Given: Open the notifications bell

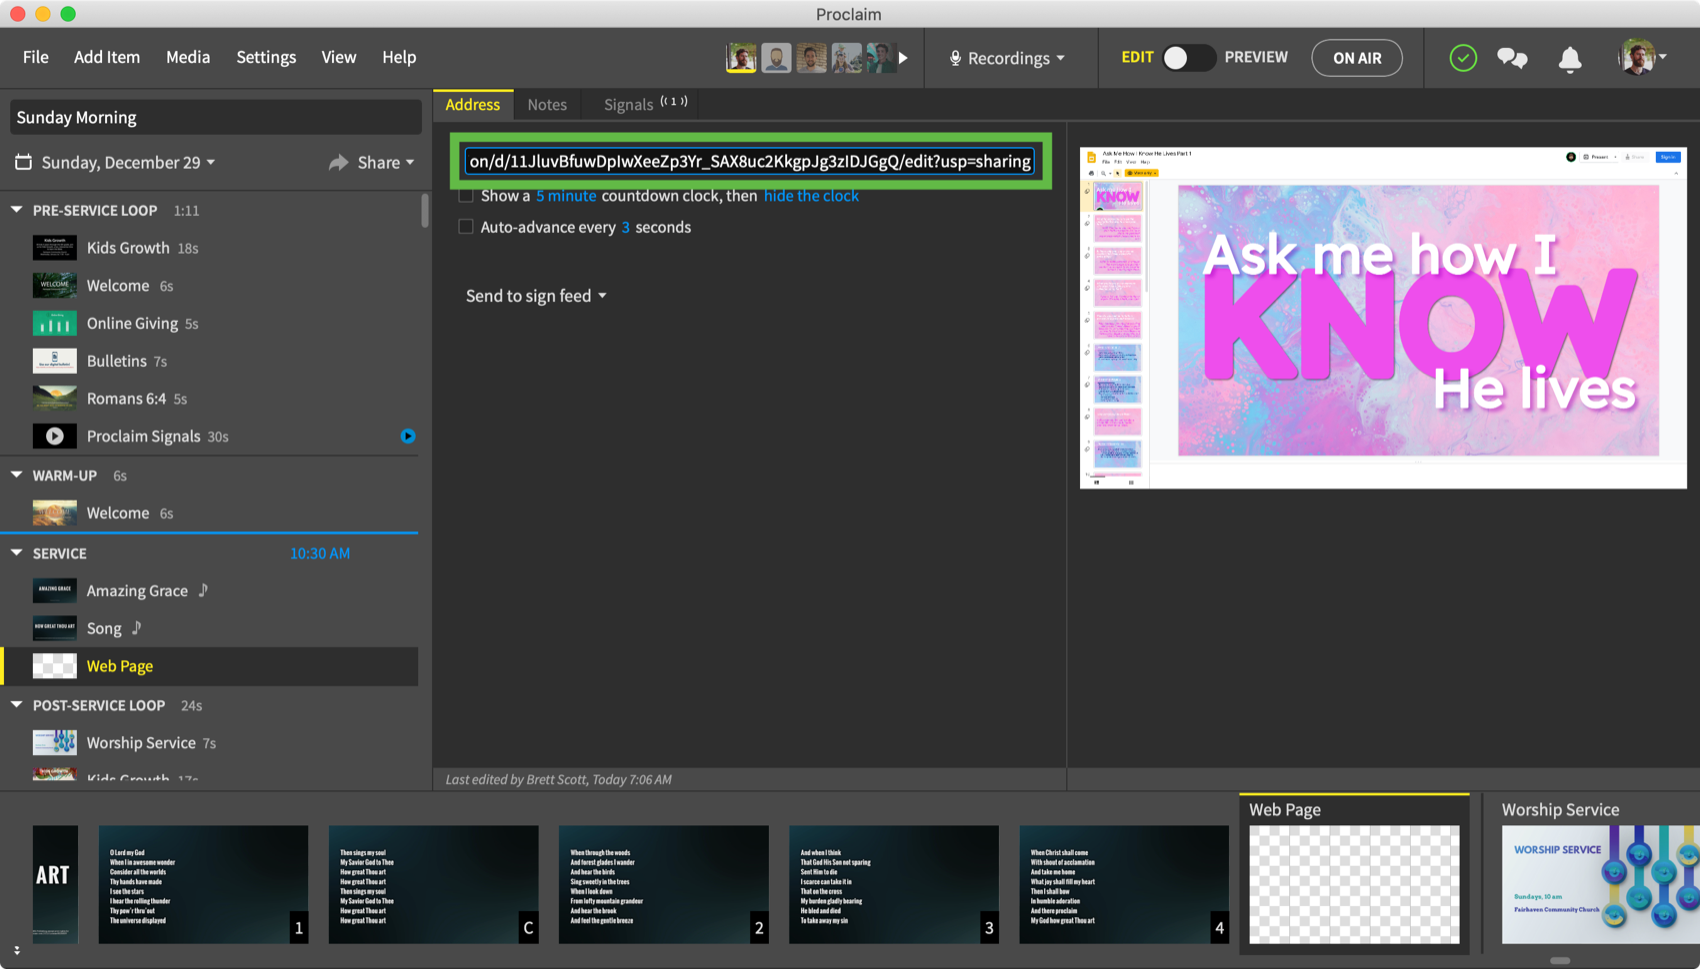Looking at the screenshot, I should pos(1569,59).
